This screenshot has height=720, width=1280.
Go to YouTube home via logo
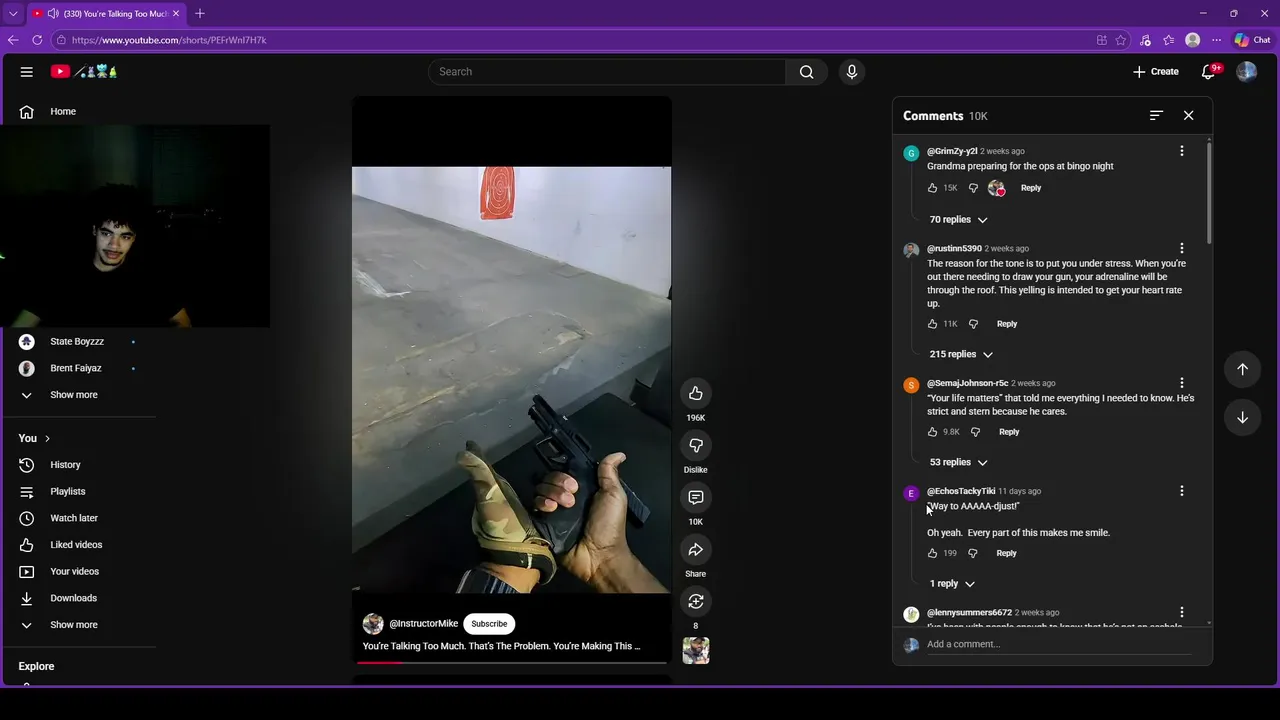point(84,72)
